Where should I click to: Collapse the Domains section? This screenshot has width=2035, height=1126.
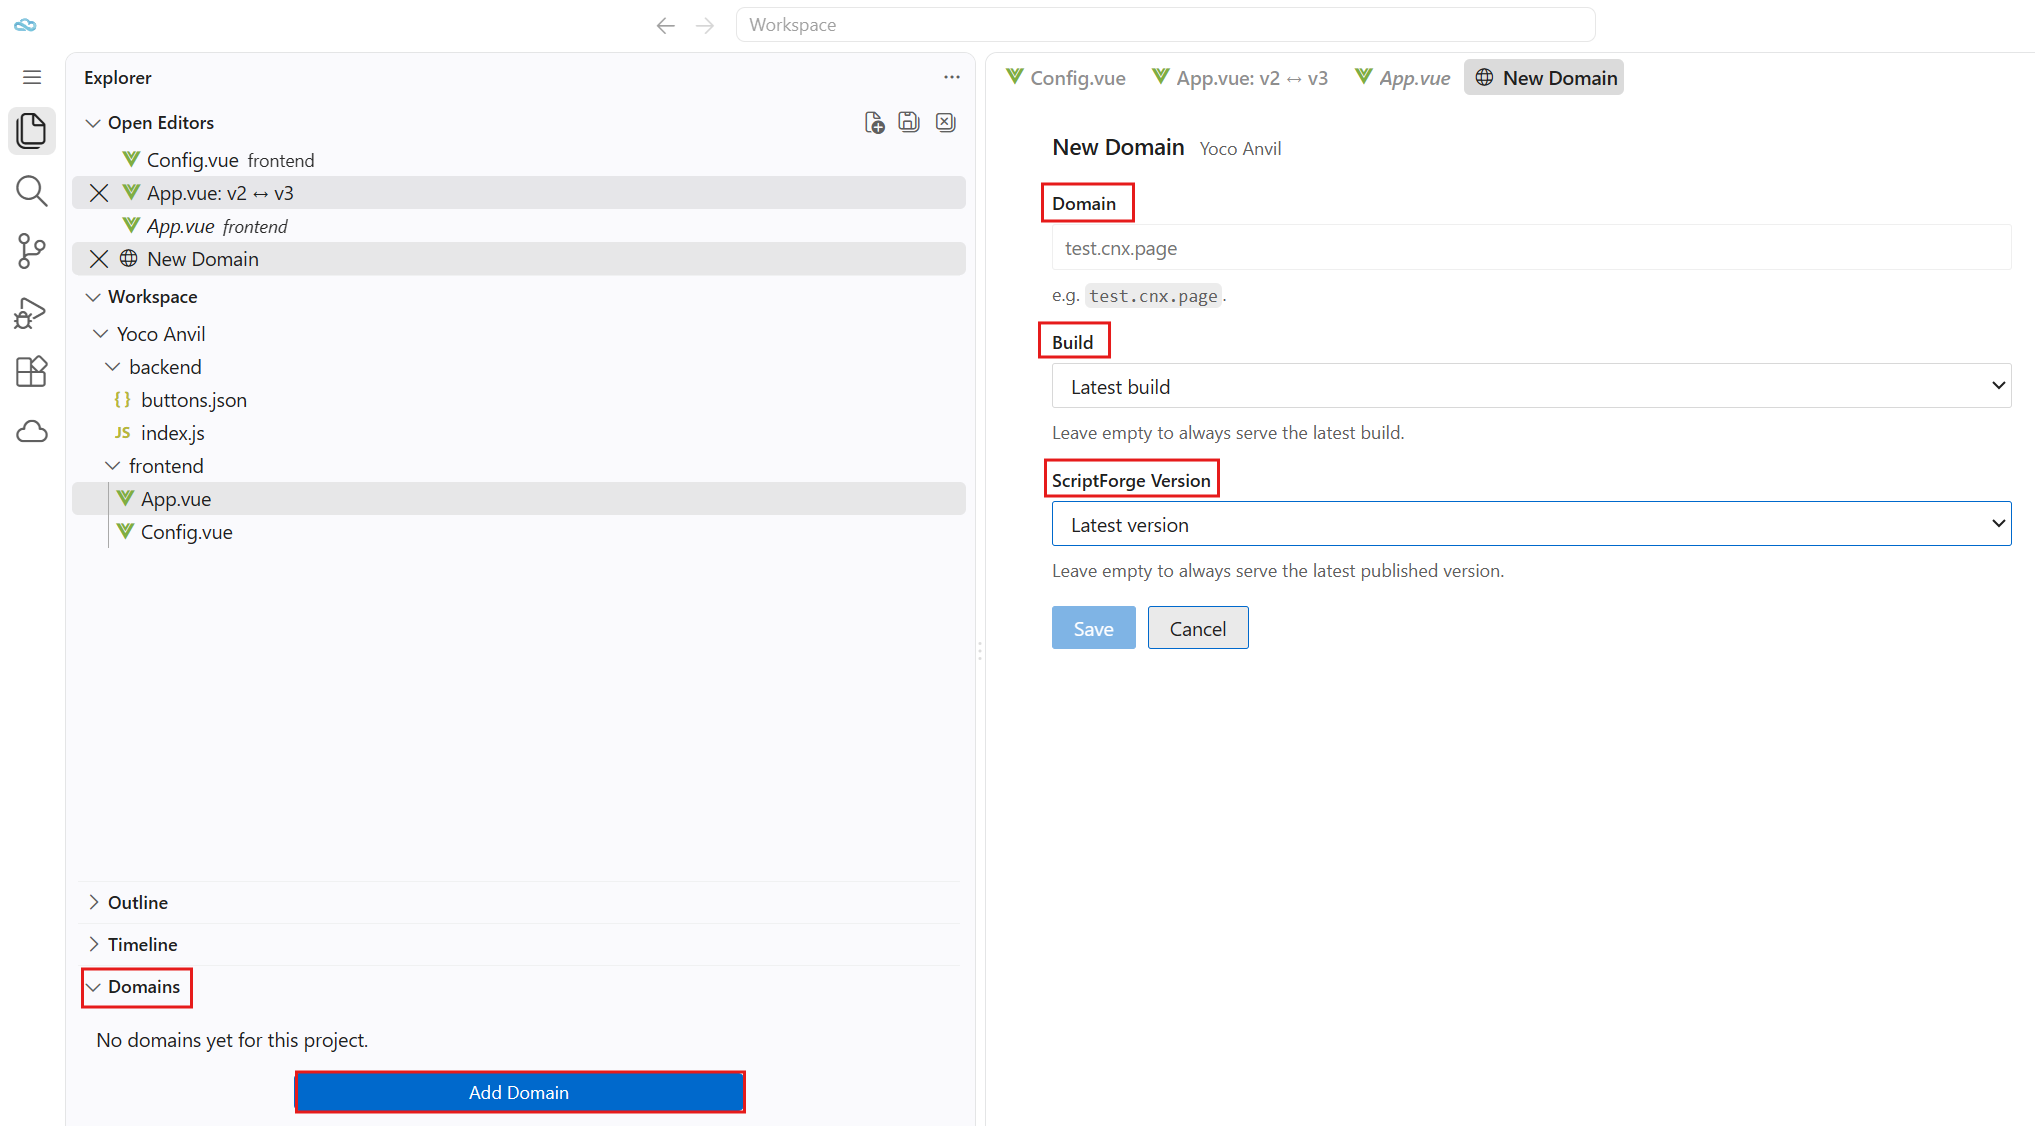click(136, 987)
